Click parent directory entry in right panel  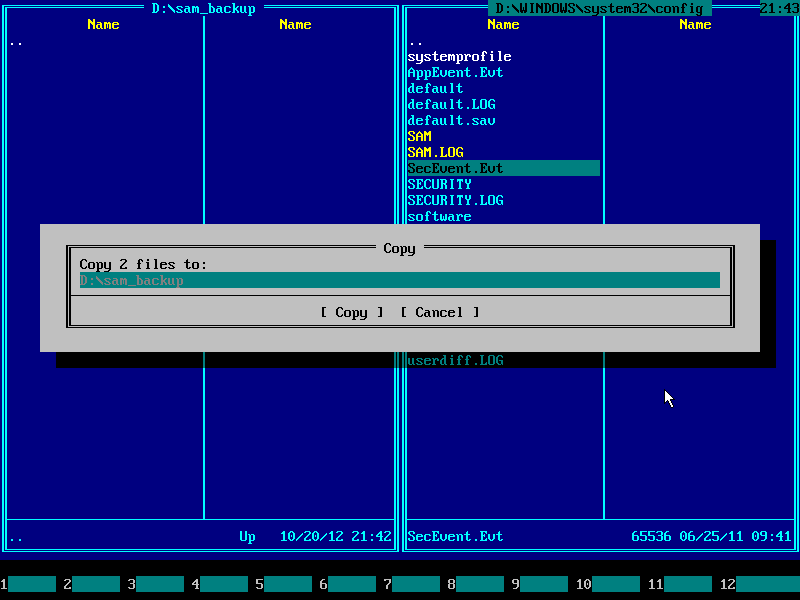tap(415, 42)
